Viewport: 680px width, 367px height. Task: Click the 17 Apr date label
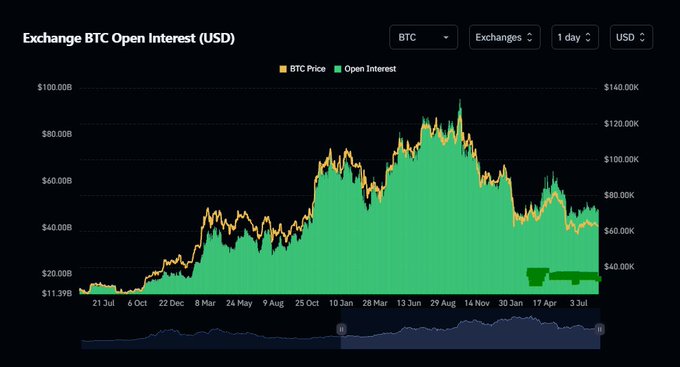tap(544, 303)
